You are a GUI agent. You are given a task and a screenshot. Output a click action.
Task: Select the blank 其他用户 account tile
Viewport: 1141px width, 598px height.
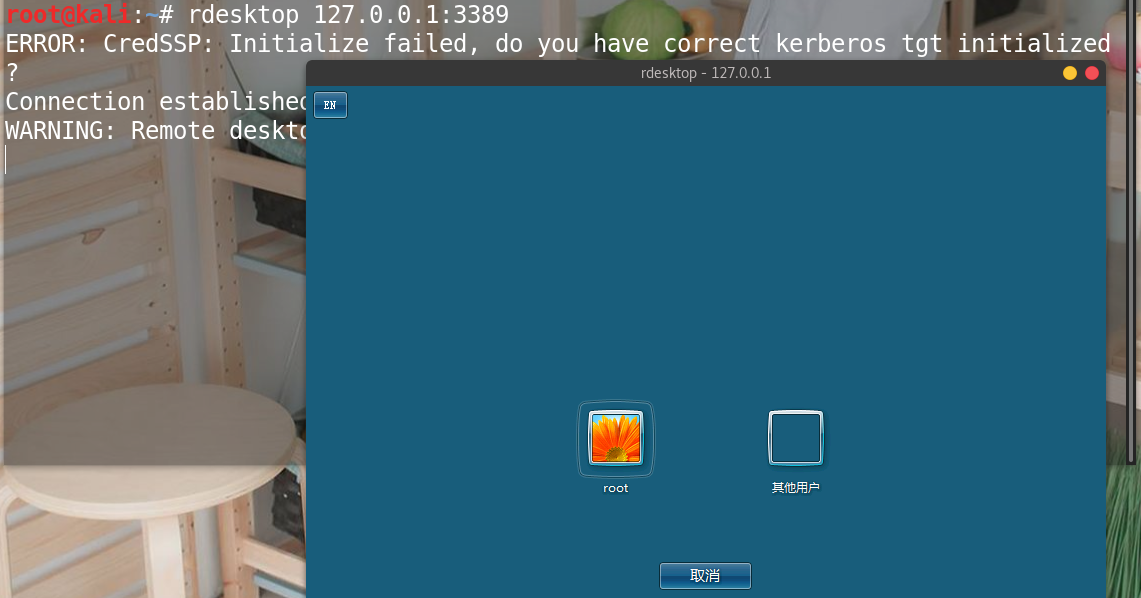tap(795, 437)
